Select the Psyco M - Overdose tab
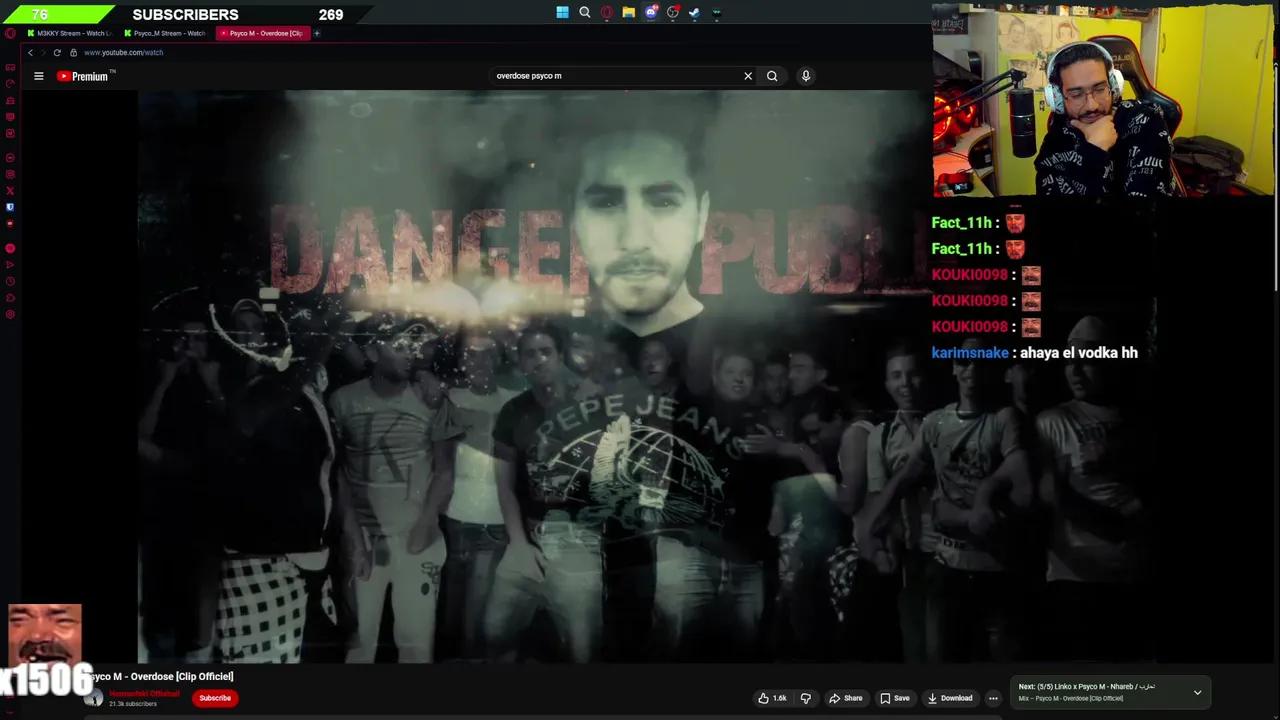Viewport: 1280px width, 720px height. point(264,33)
